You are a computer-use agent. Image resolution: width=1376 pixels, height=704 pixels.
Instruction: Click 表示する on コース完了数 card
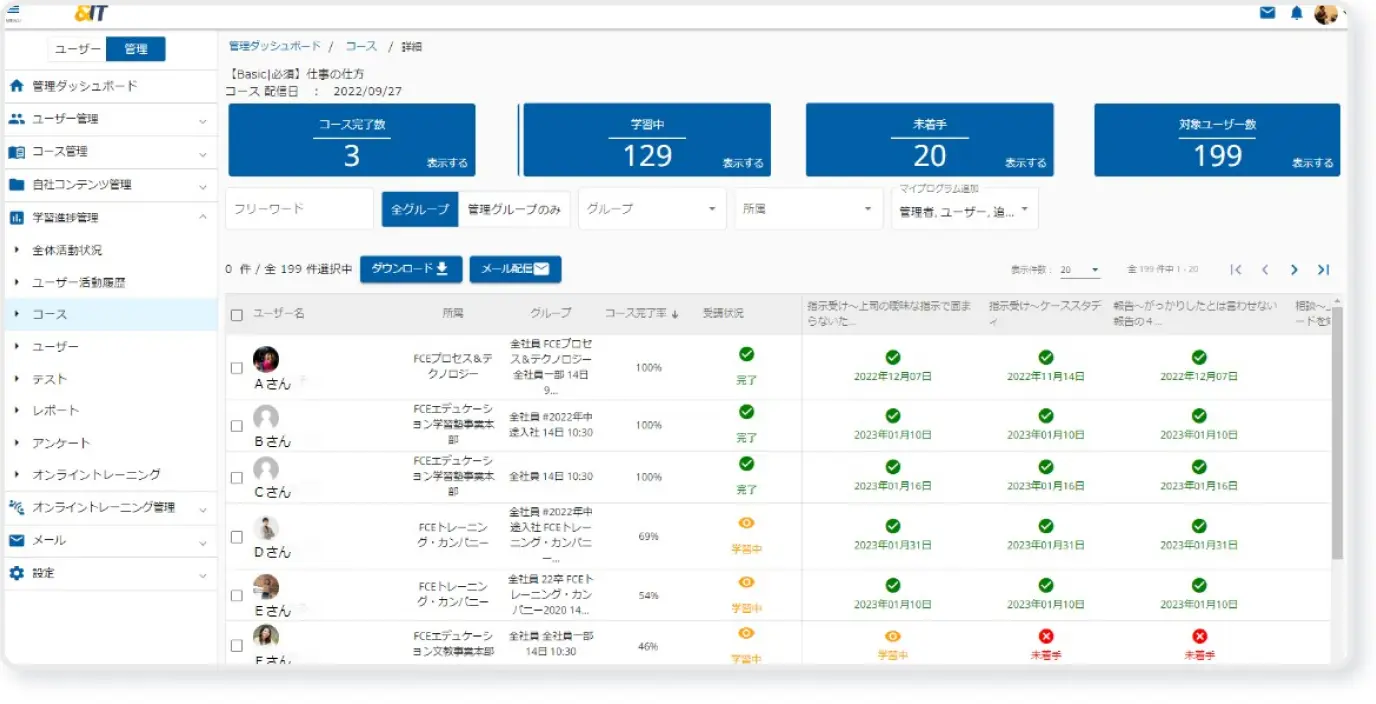click(446, 163)
